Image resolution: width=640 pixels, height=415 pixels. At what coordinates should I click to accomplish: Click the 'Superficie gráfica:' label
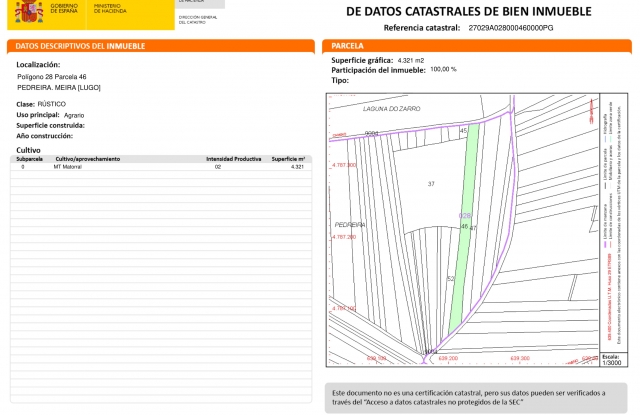point(362,60)
